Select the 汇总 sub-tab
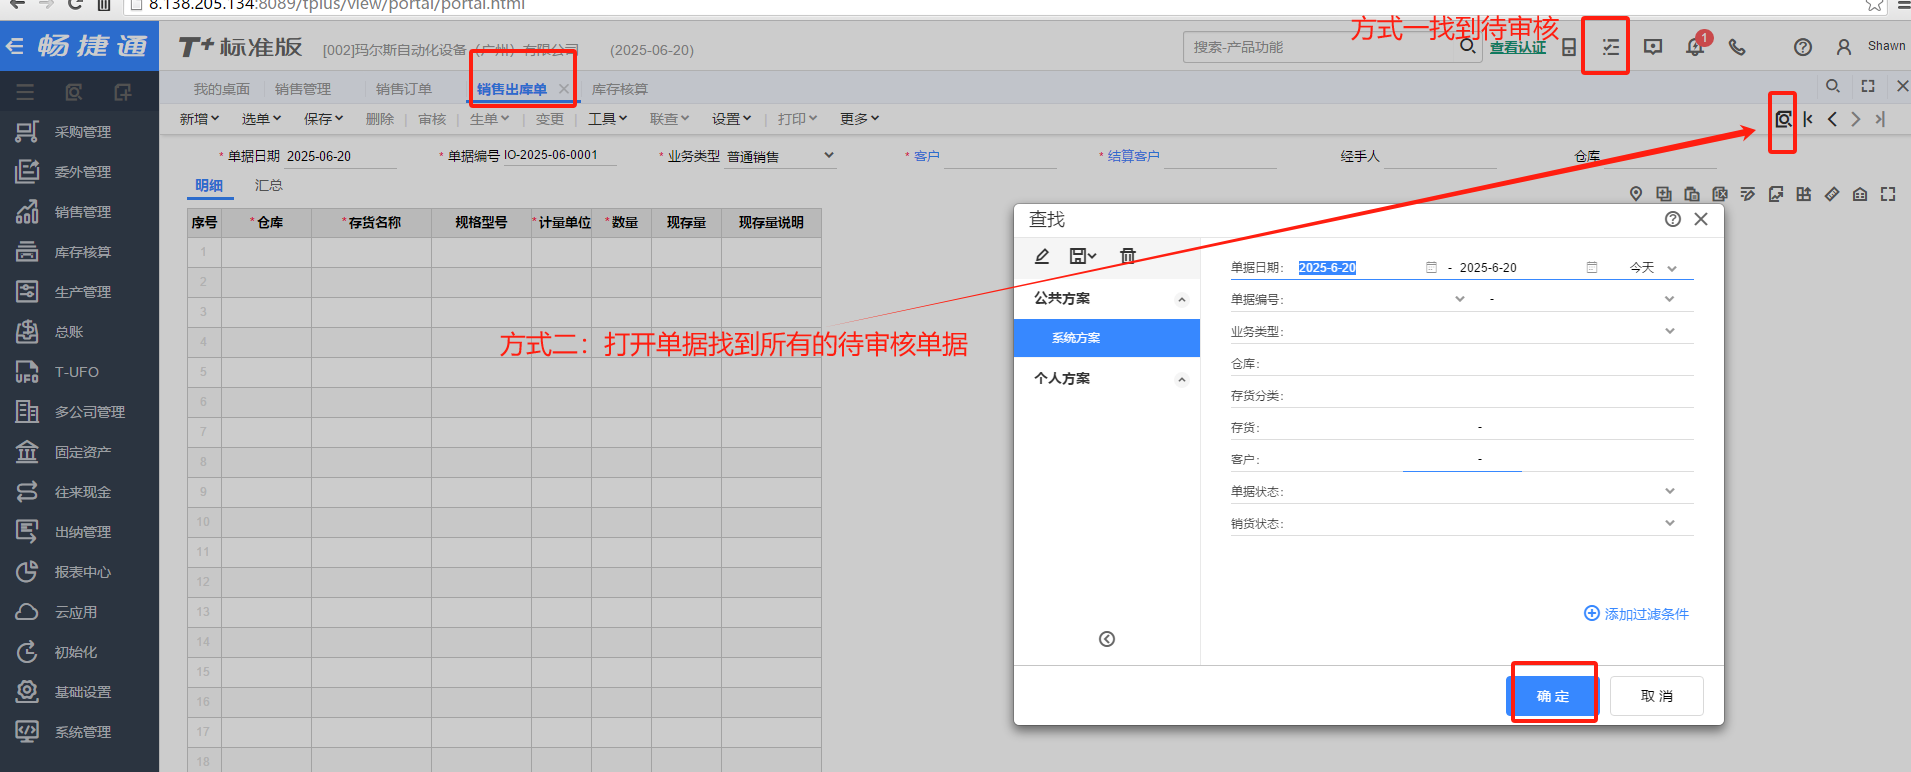This screenshot has height=772, width=1911. 268,185
